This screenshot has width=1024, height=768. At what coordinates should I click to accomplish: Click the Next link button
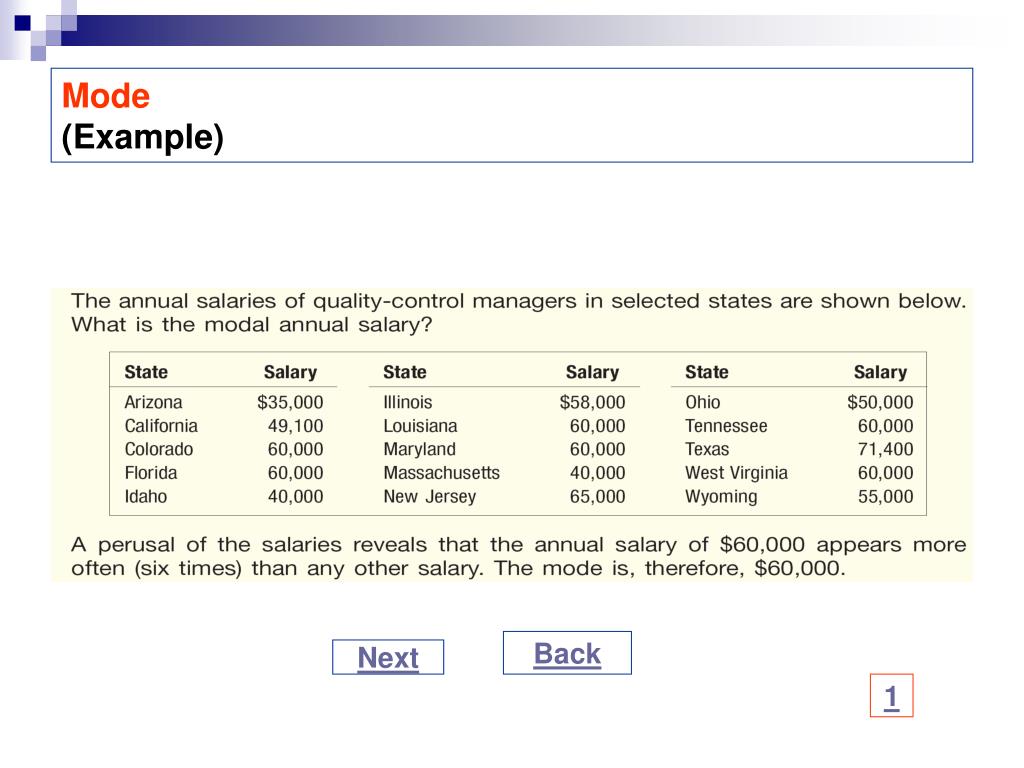coord(388,657)
